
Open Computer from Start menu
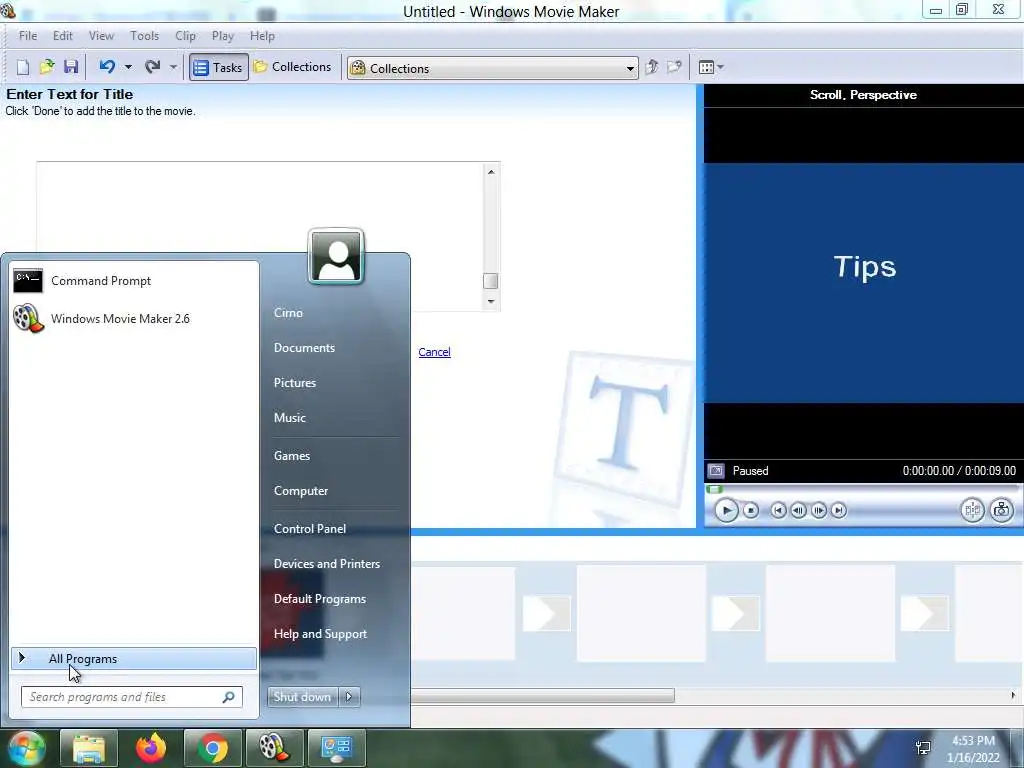click(x=300, y=491)
